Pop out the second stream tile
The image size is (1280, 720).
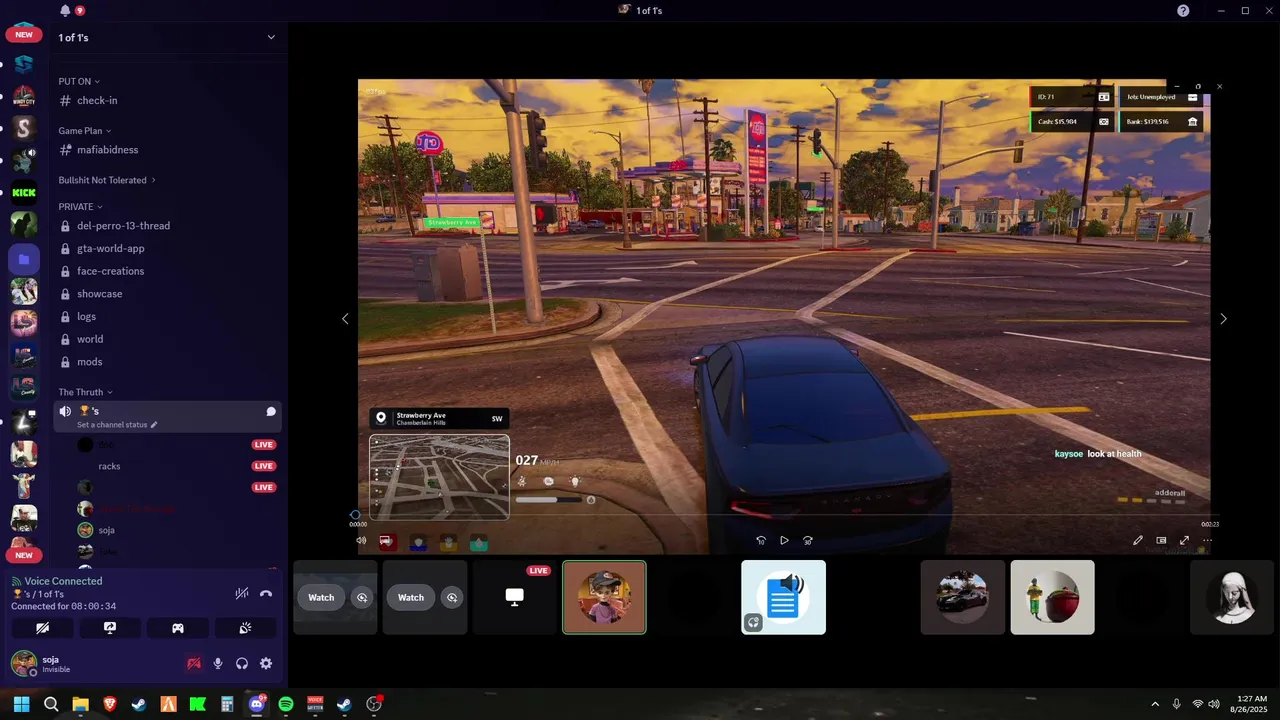[x=452, y=597]
